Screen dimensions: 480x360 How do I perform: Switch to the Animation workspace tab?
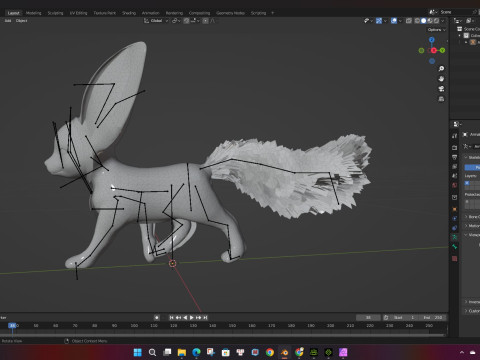[151, 13]
